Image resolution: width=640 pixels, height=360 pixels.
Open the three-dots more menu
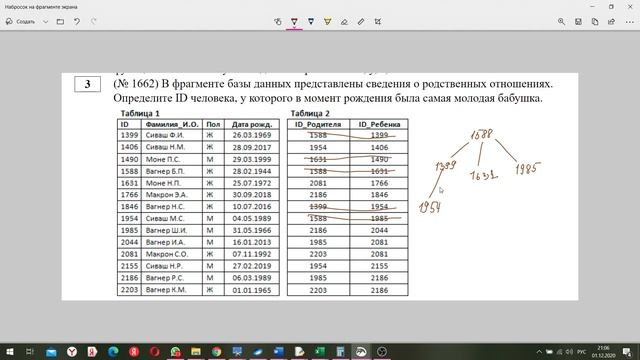[x=629, y=22]
